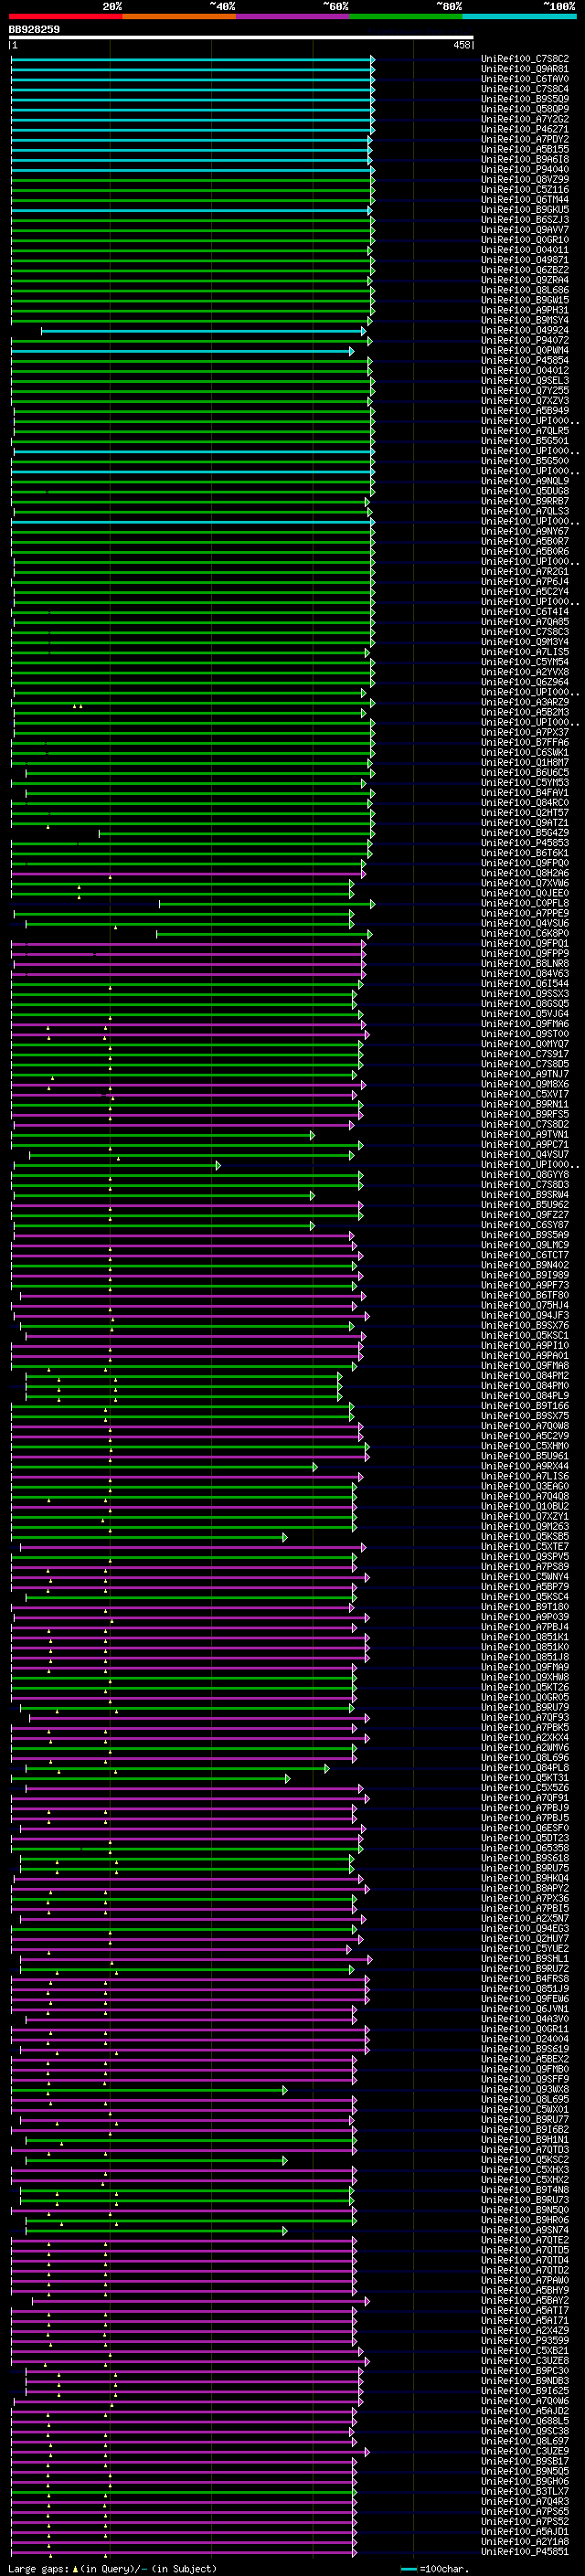Select the label UniRef100_Q9ZRA4

coord(525,280)
